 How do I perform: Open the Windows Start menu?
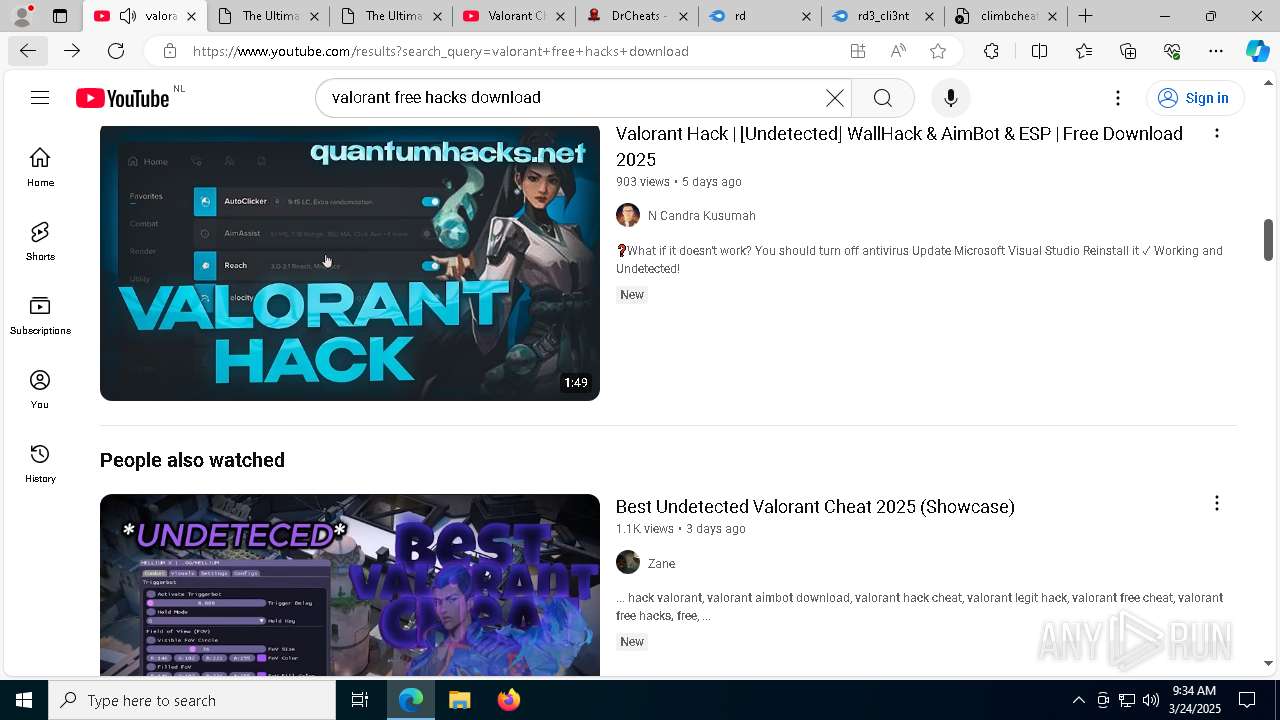click(x=24, y=700)
